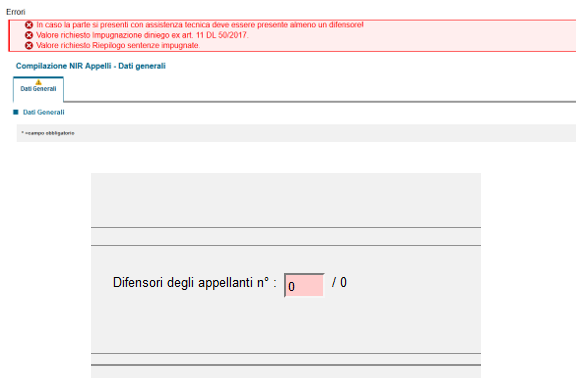Select the 'Impugnazione diniego ex art. 11' error
This screenshot has height=378, width=580.
point(142,35)
